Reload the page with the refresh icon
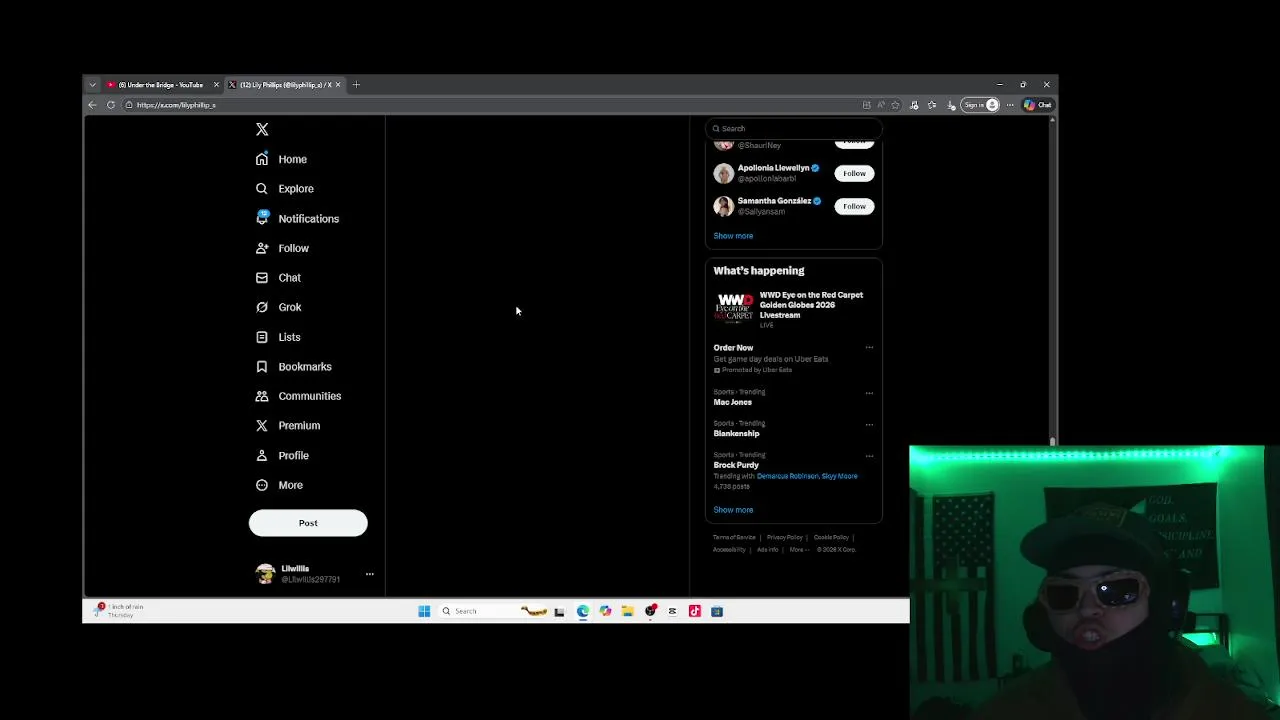The image size is (1280, 720). [x=111, y=105]
